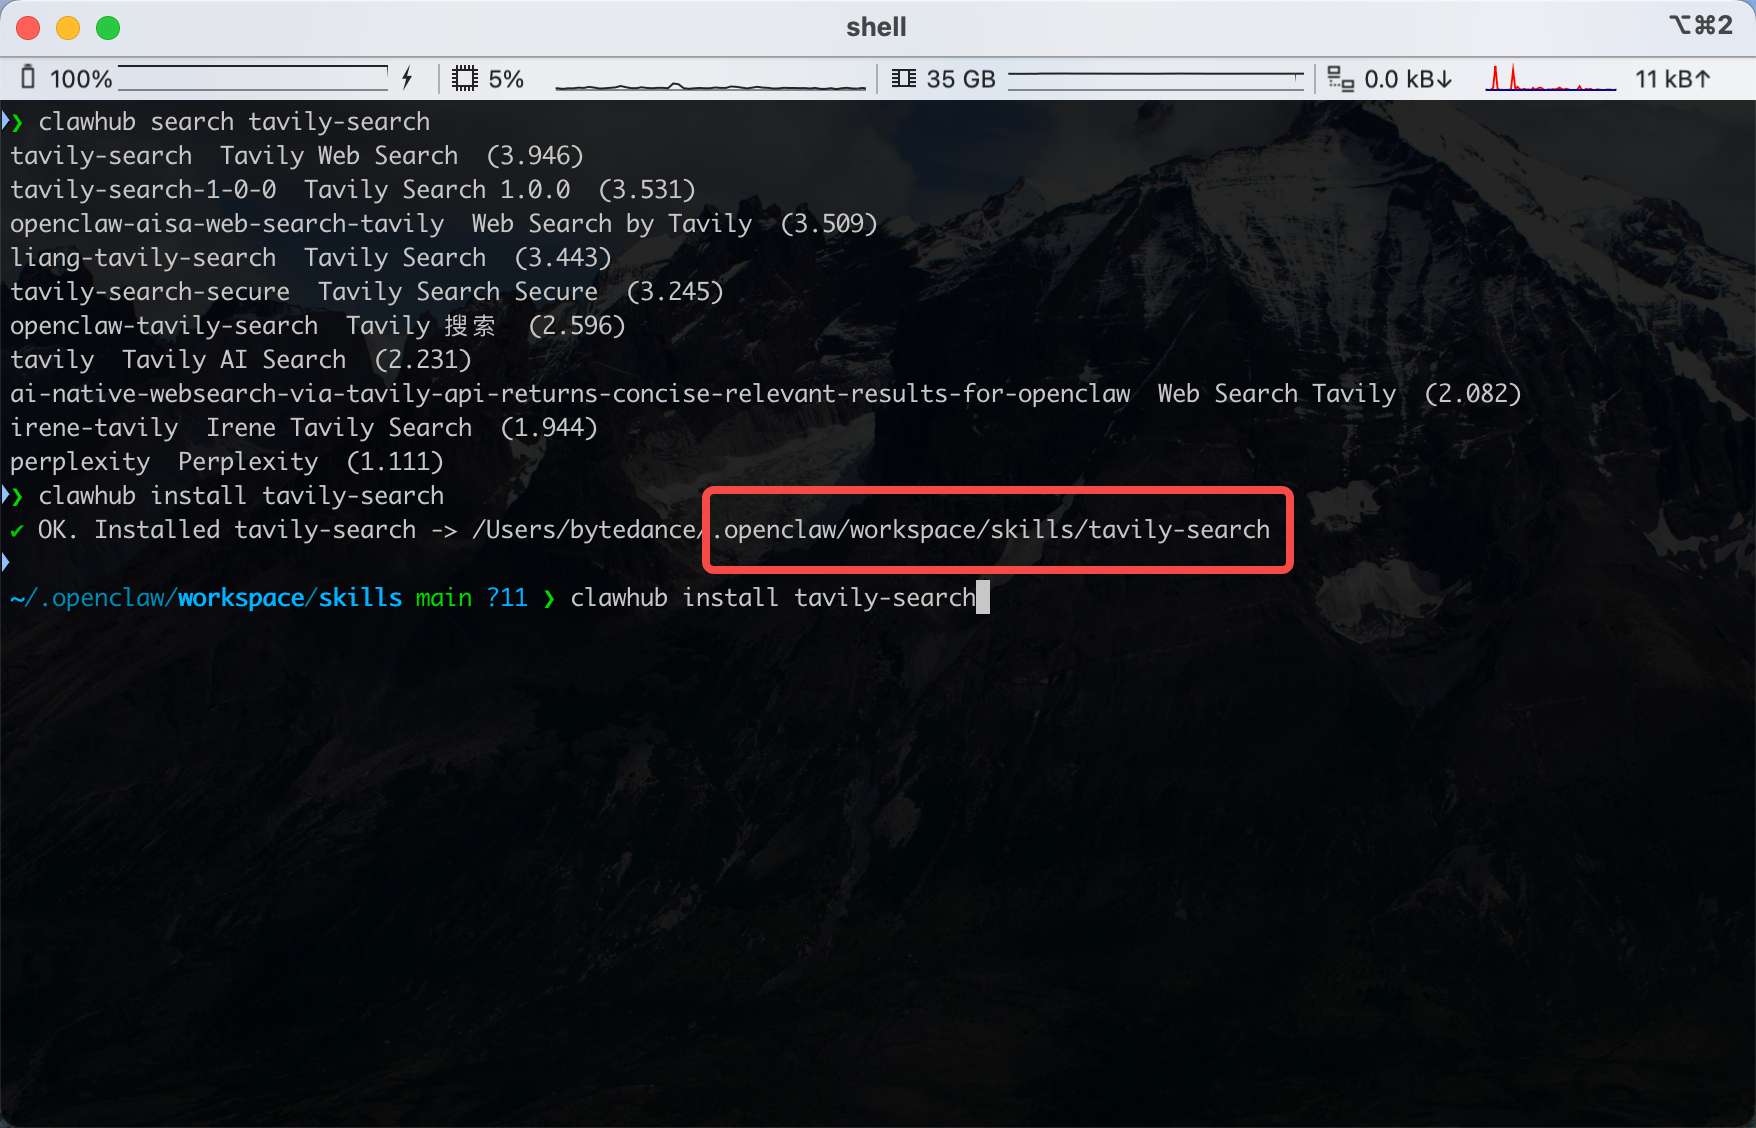Click the main git branch label in prompt

click(x=443, y=597)
